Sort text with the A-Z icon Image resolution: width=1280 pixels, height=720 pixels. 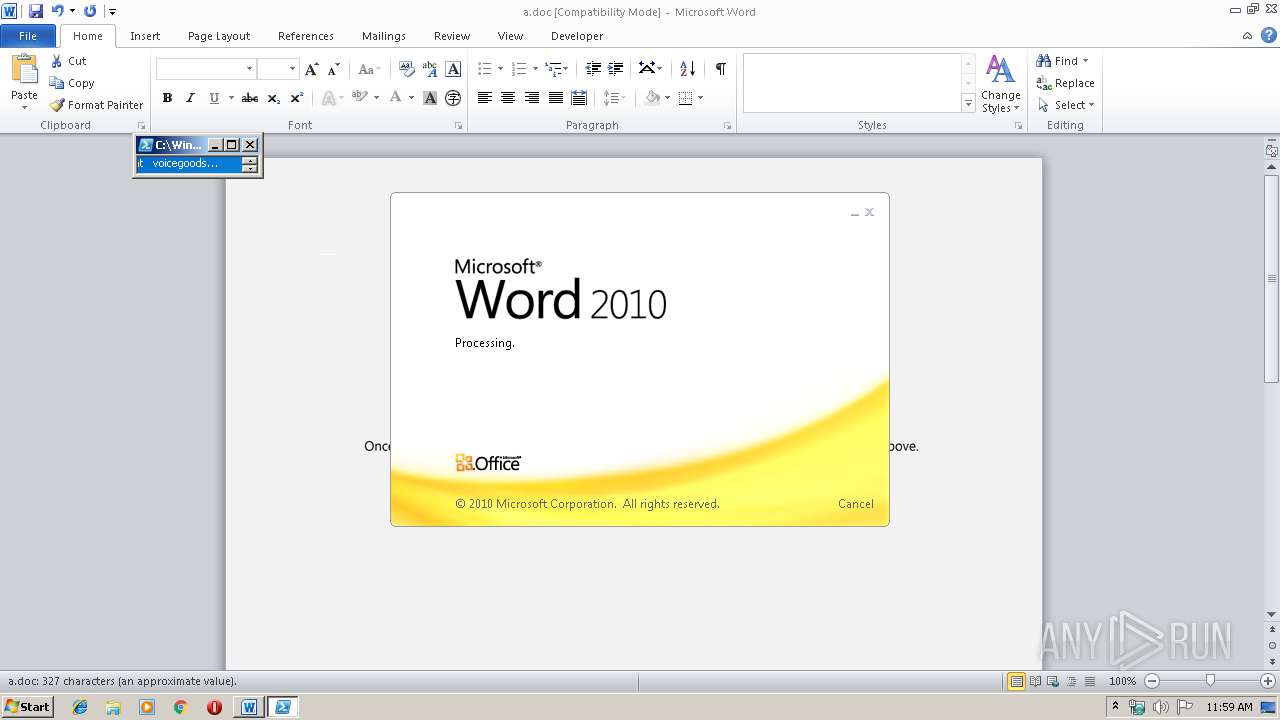pos(687,69)
